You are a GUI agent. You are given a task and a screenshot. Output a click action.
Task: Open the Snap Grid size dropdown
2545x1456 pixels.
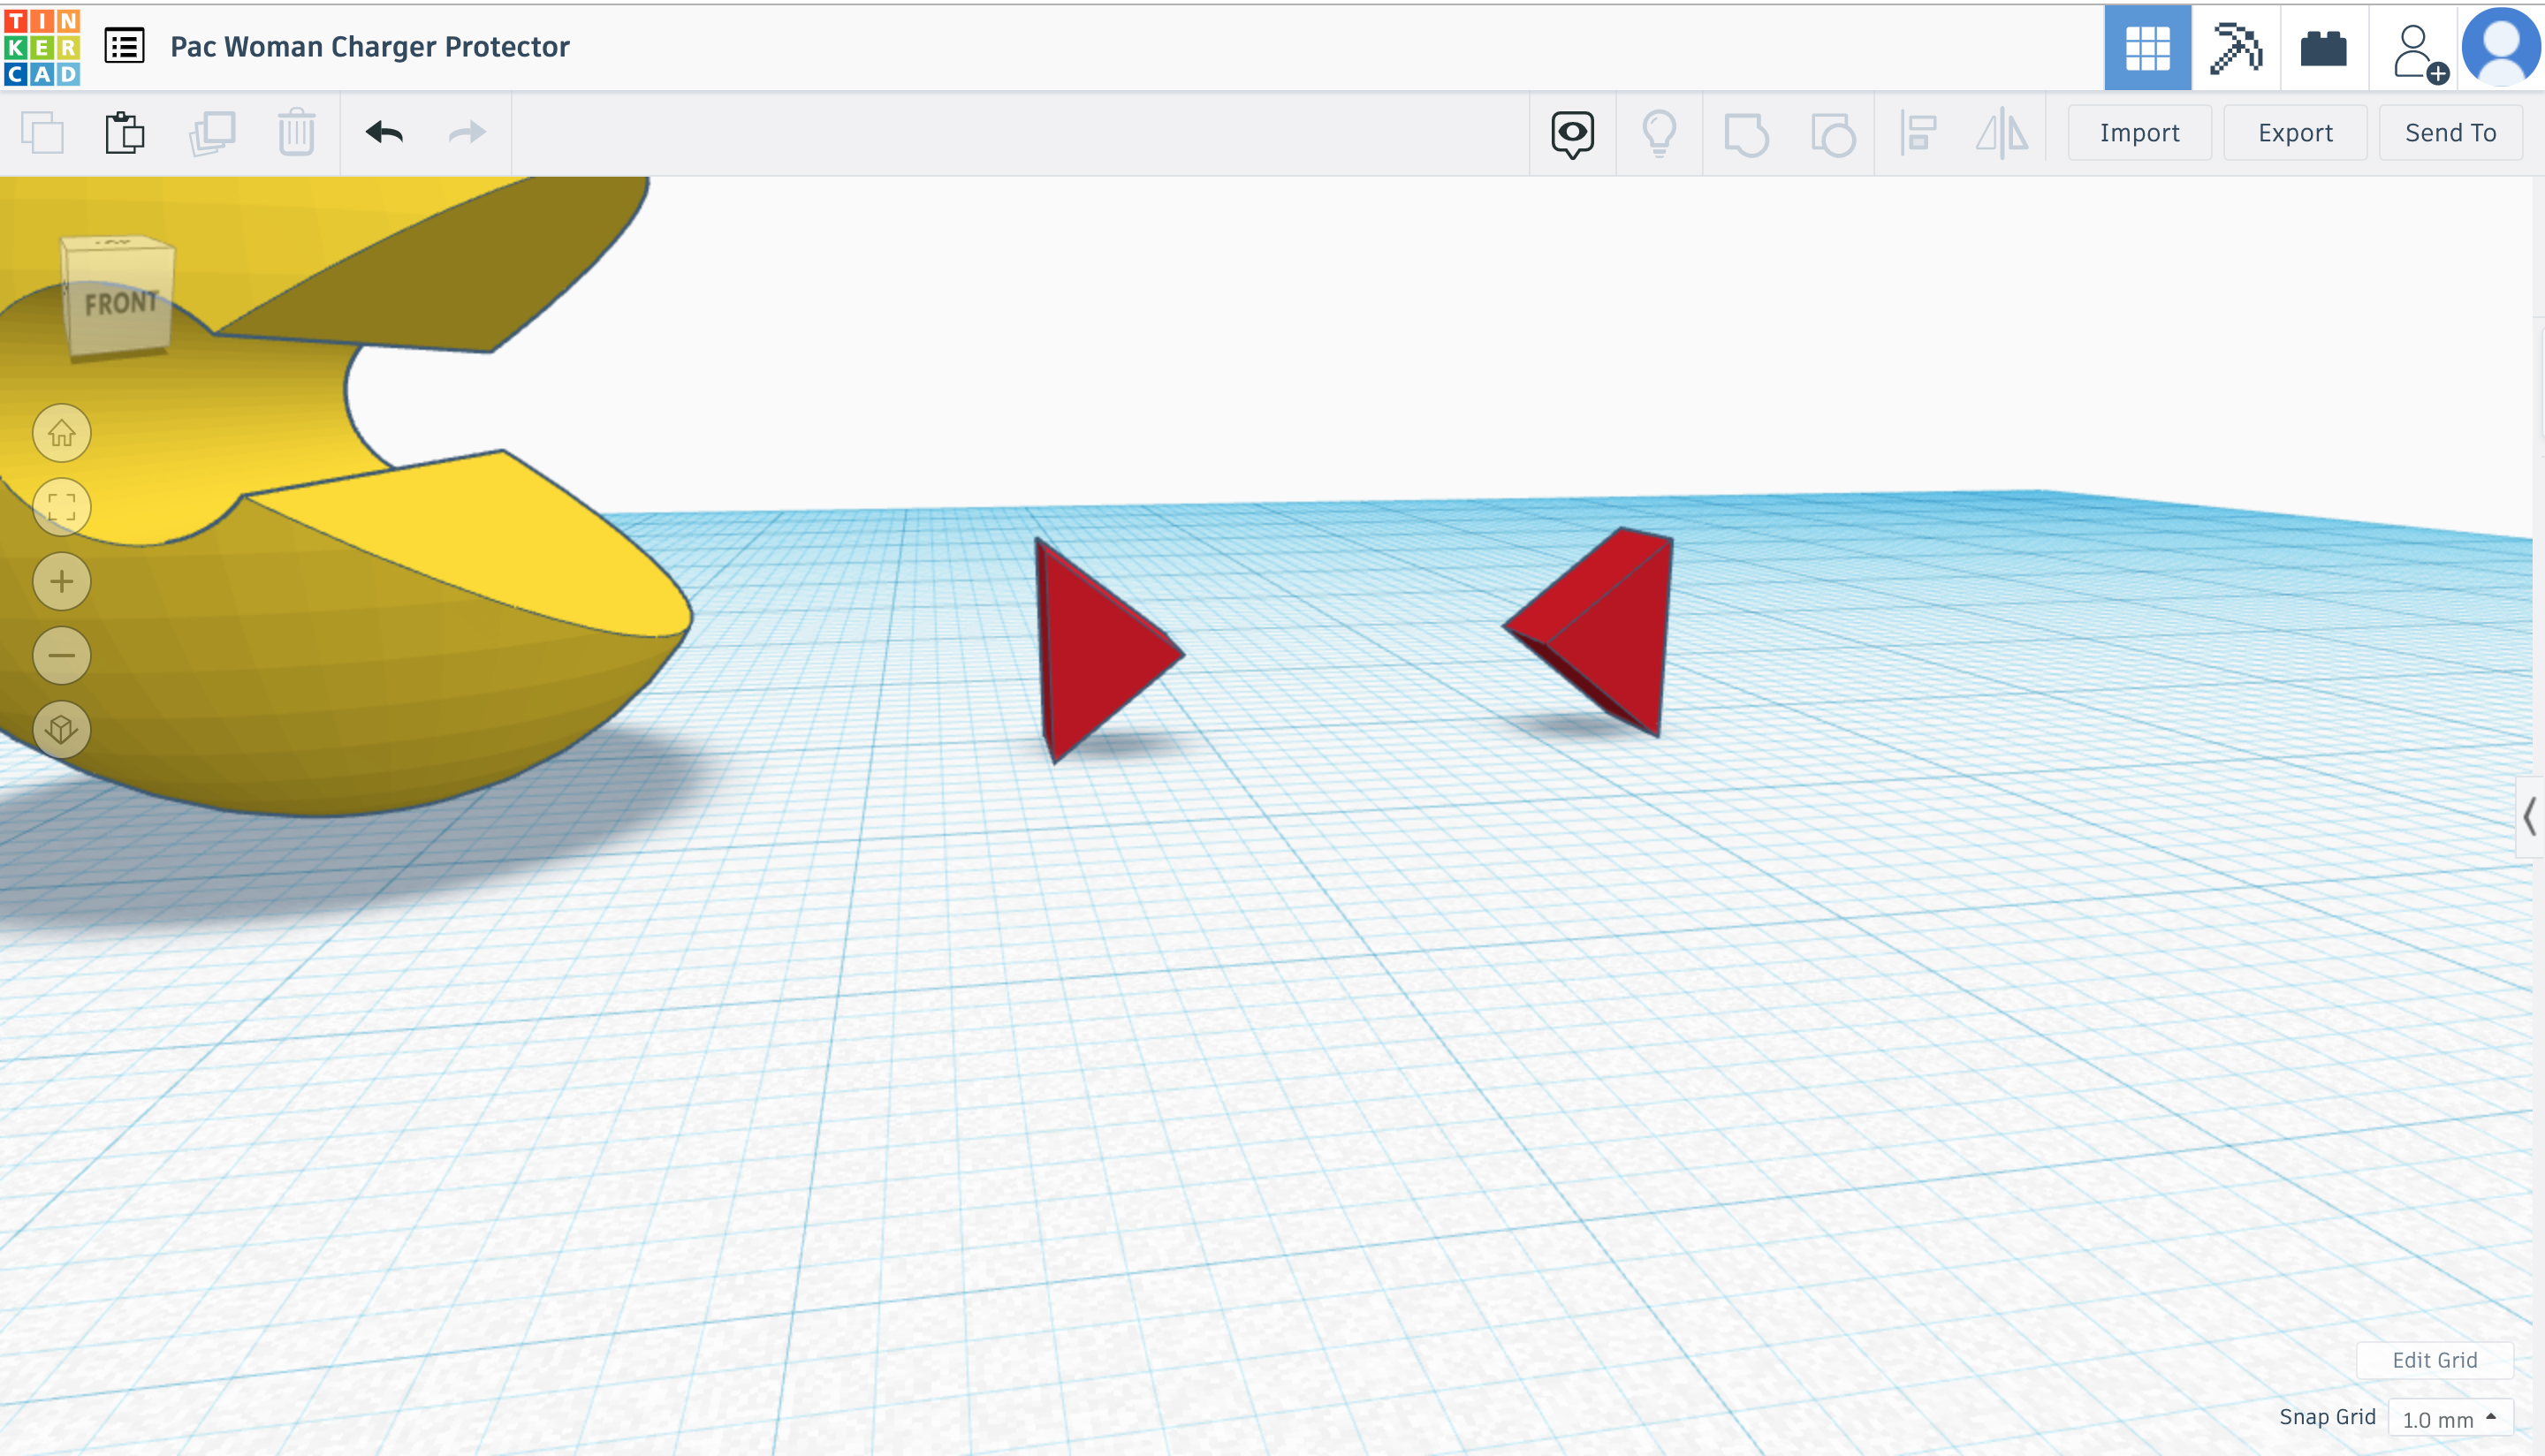[x=2465, y=1418]
